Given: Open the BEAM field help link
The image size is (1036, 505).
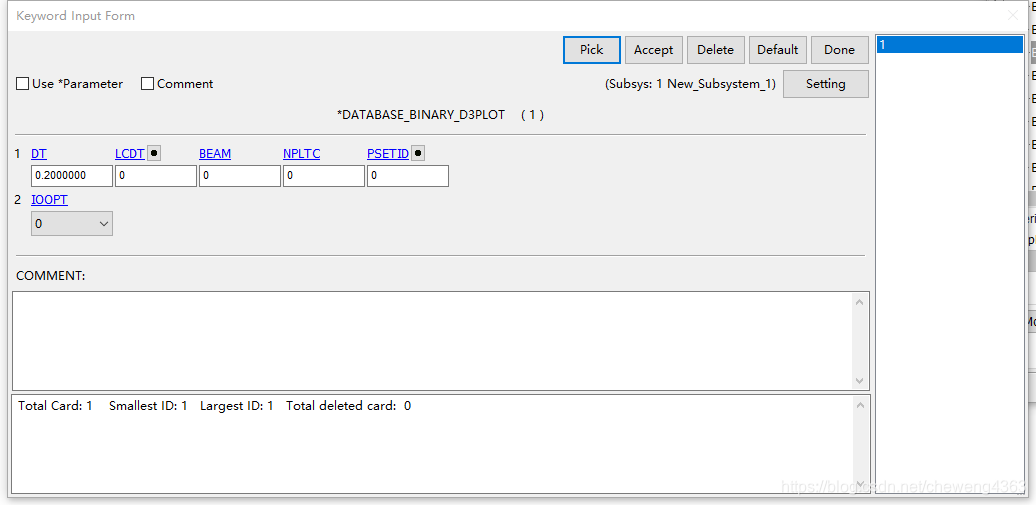Looking at the screenshot, I should tap(215, 154).
